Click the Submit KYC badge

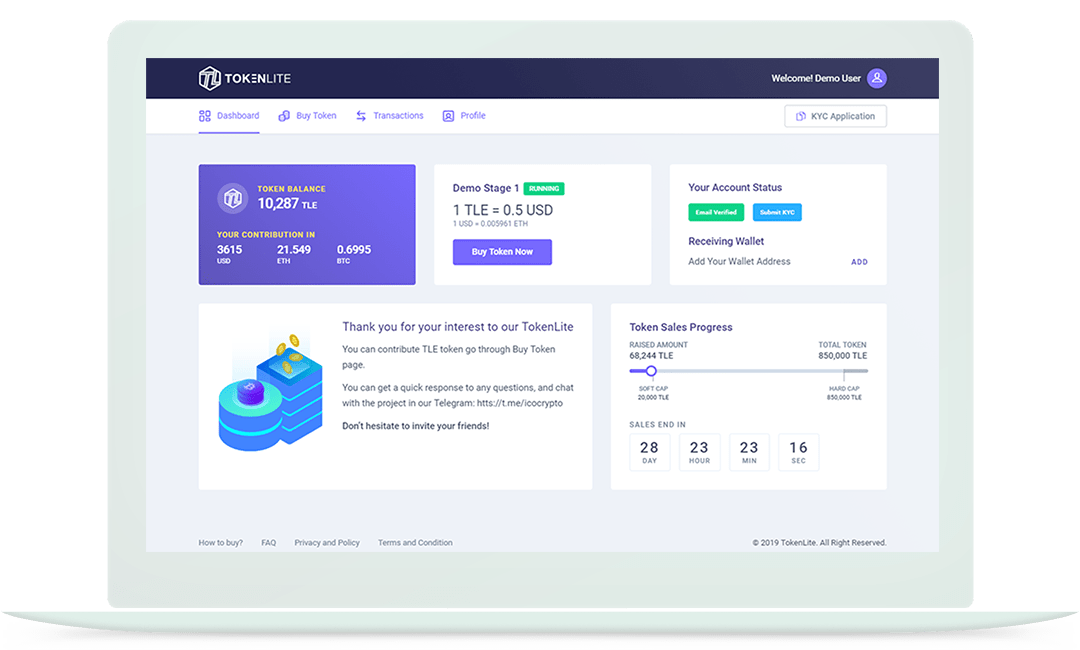tap(777, 212)
